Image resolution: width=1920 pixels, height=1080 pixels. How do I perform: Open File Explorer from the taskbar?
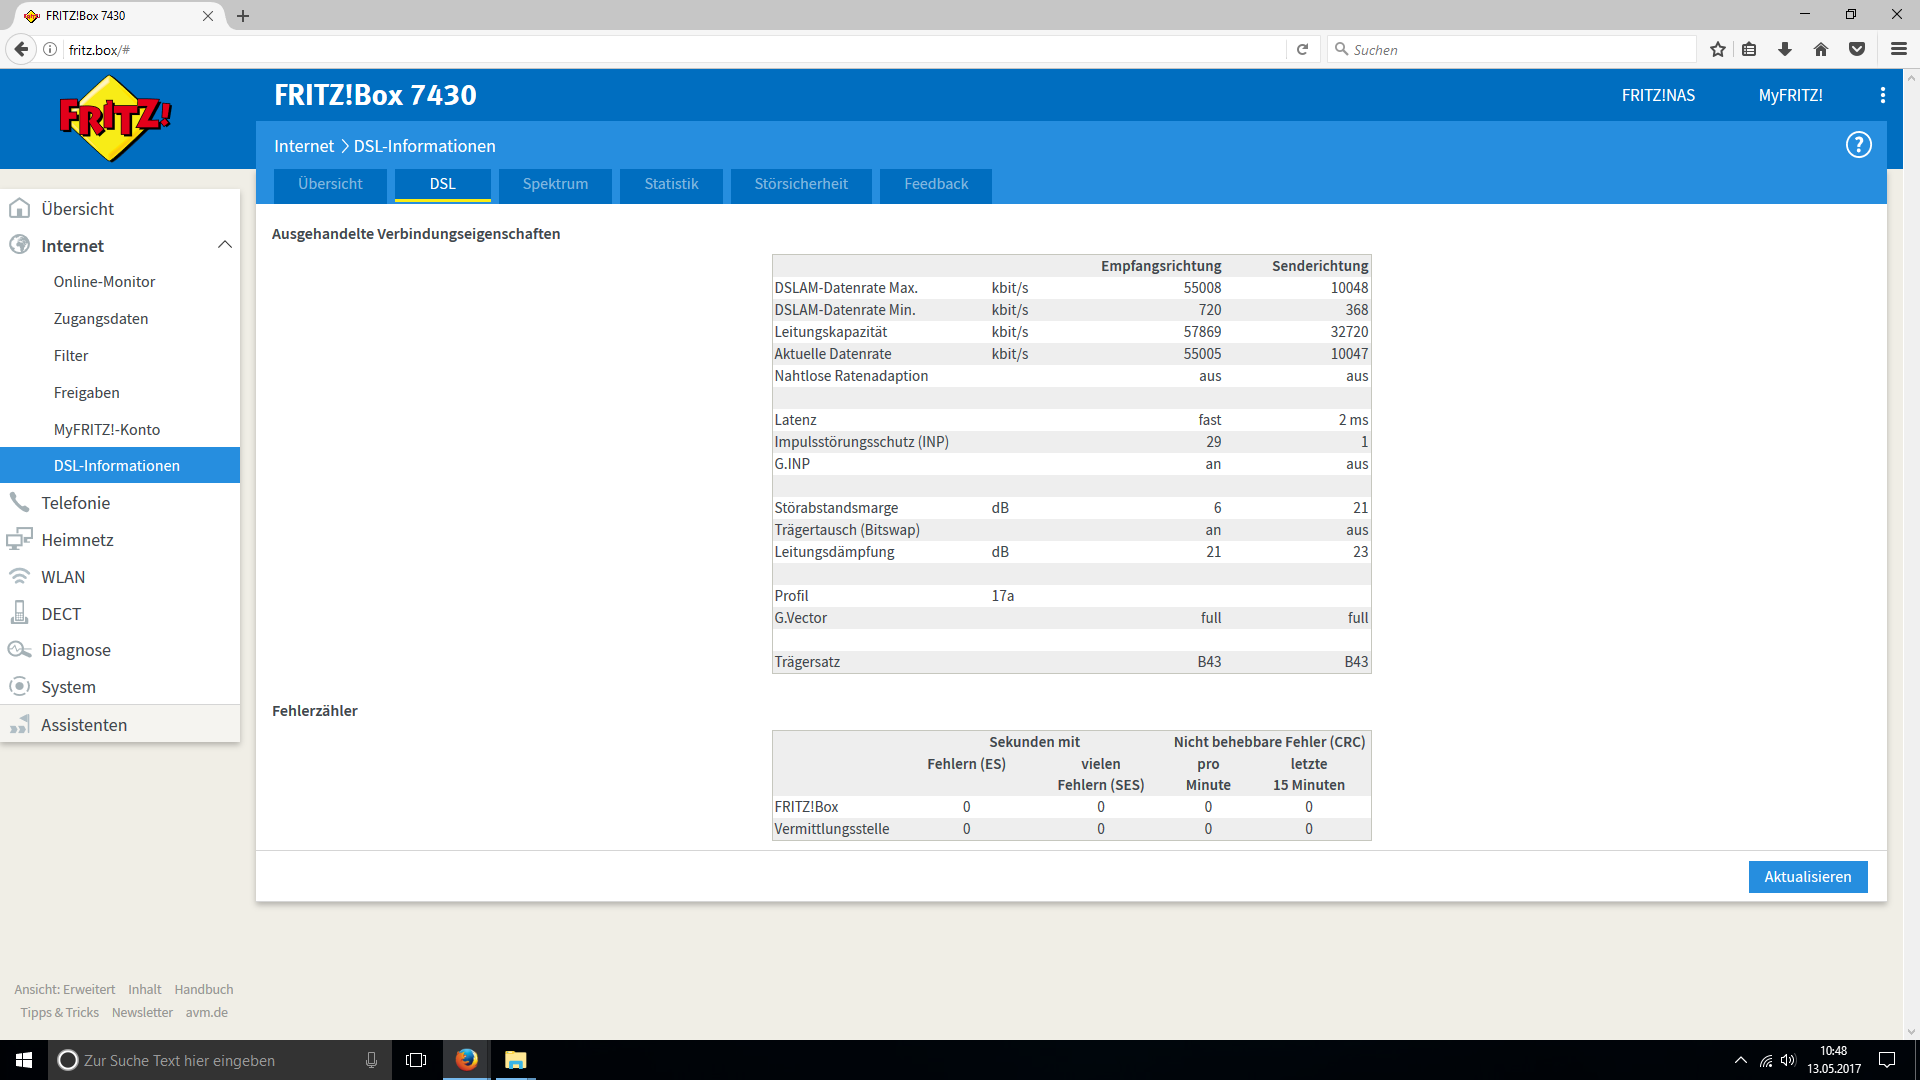[x=515, y=1060]
